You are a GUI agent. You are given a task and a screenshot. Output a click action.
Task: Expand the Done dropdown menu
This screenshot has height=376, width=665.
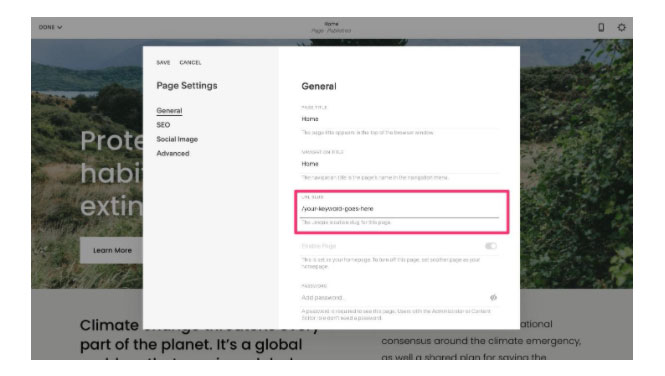[x=50, y=27]
